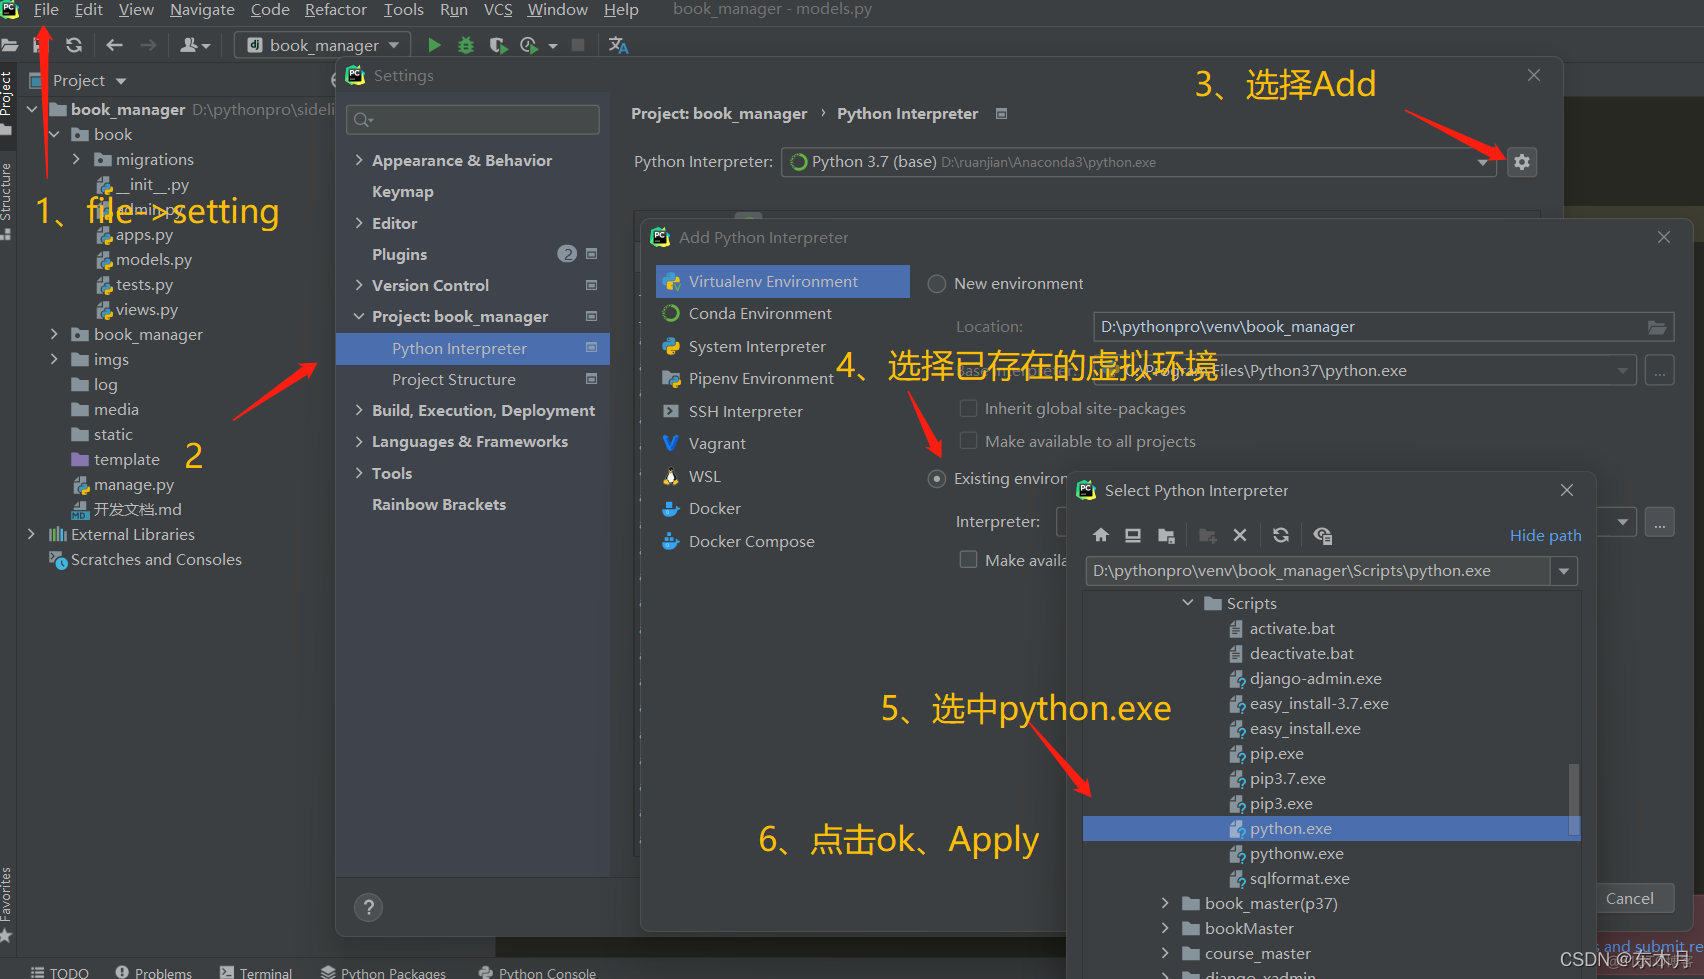This screenshot has height=979, width=1704.
Task: Select Virtualenv Environment tab
Action: coord(783,282)
